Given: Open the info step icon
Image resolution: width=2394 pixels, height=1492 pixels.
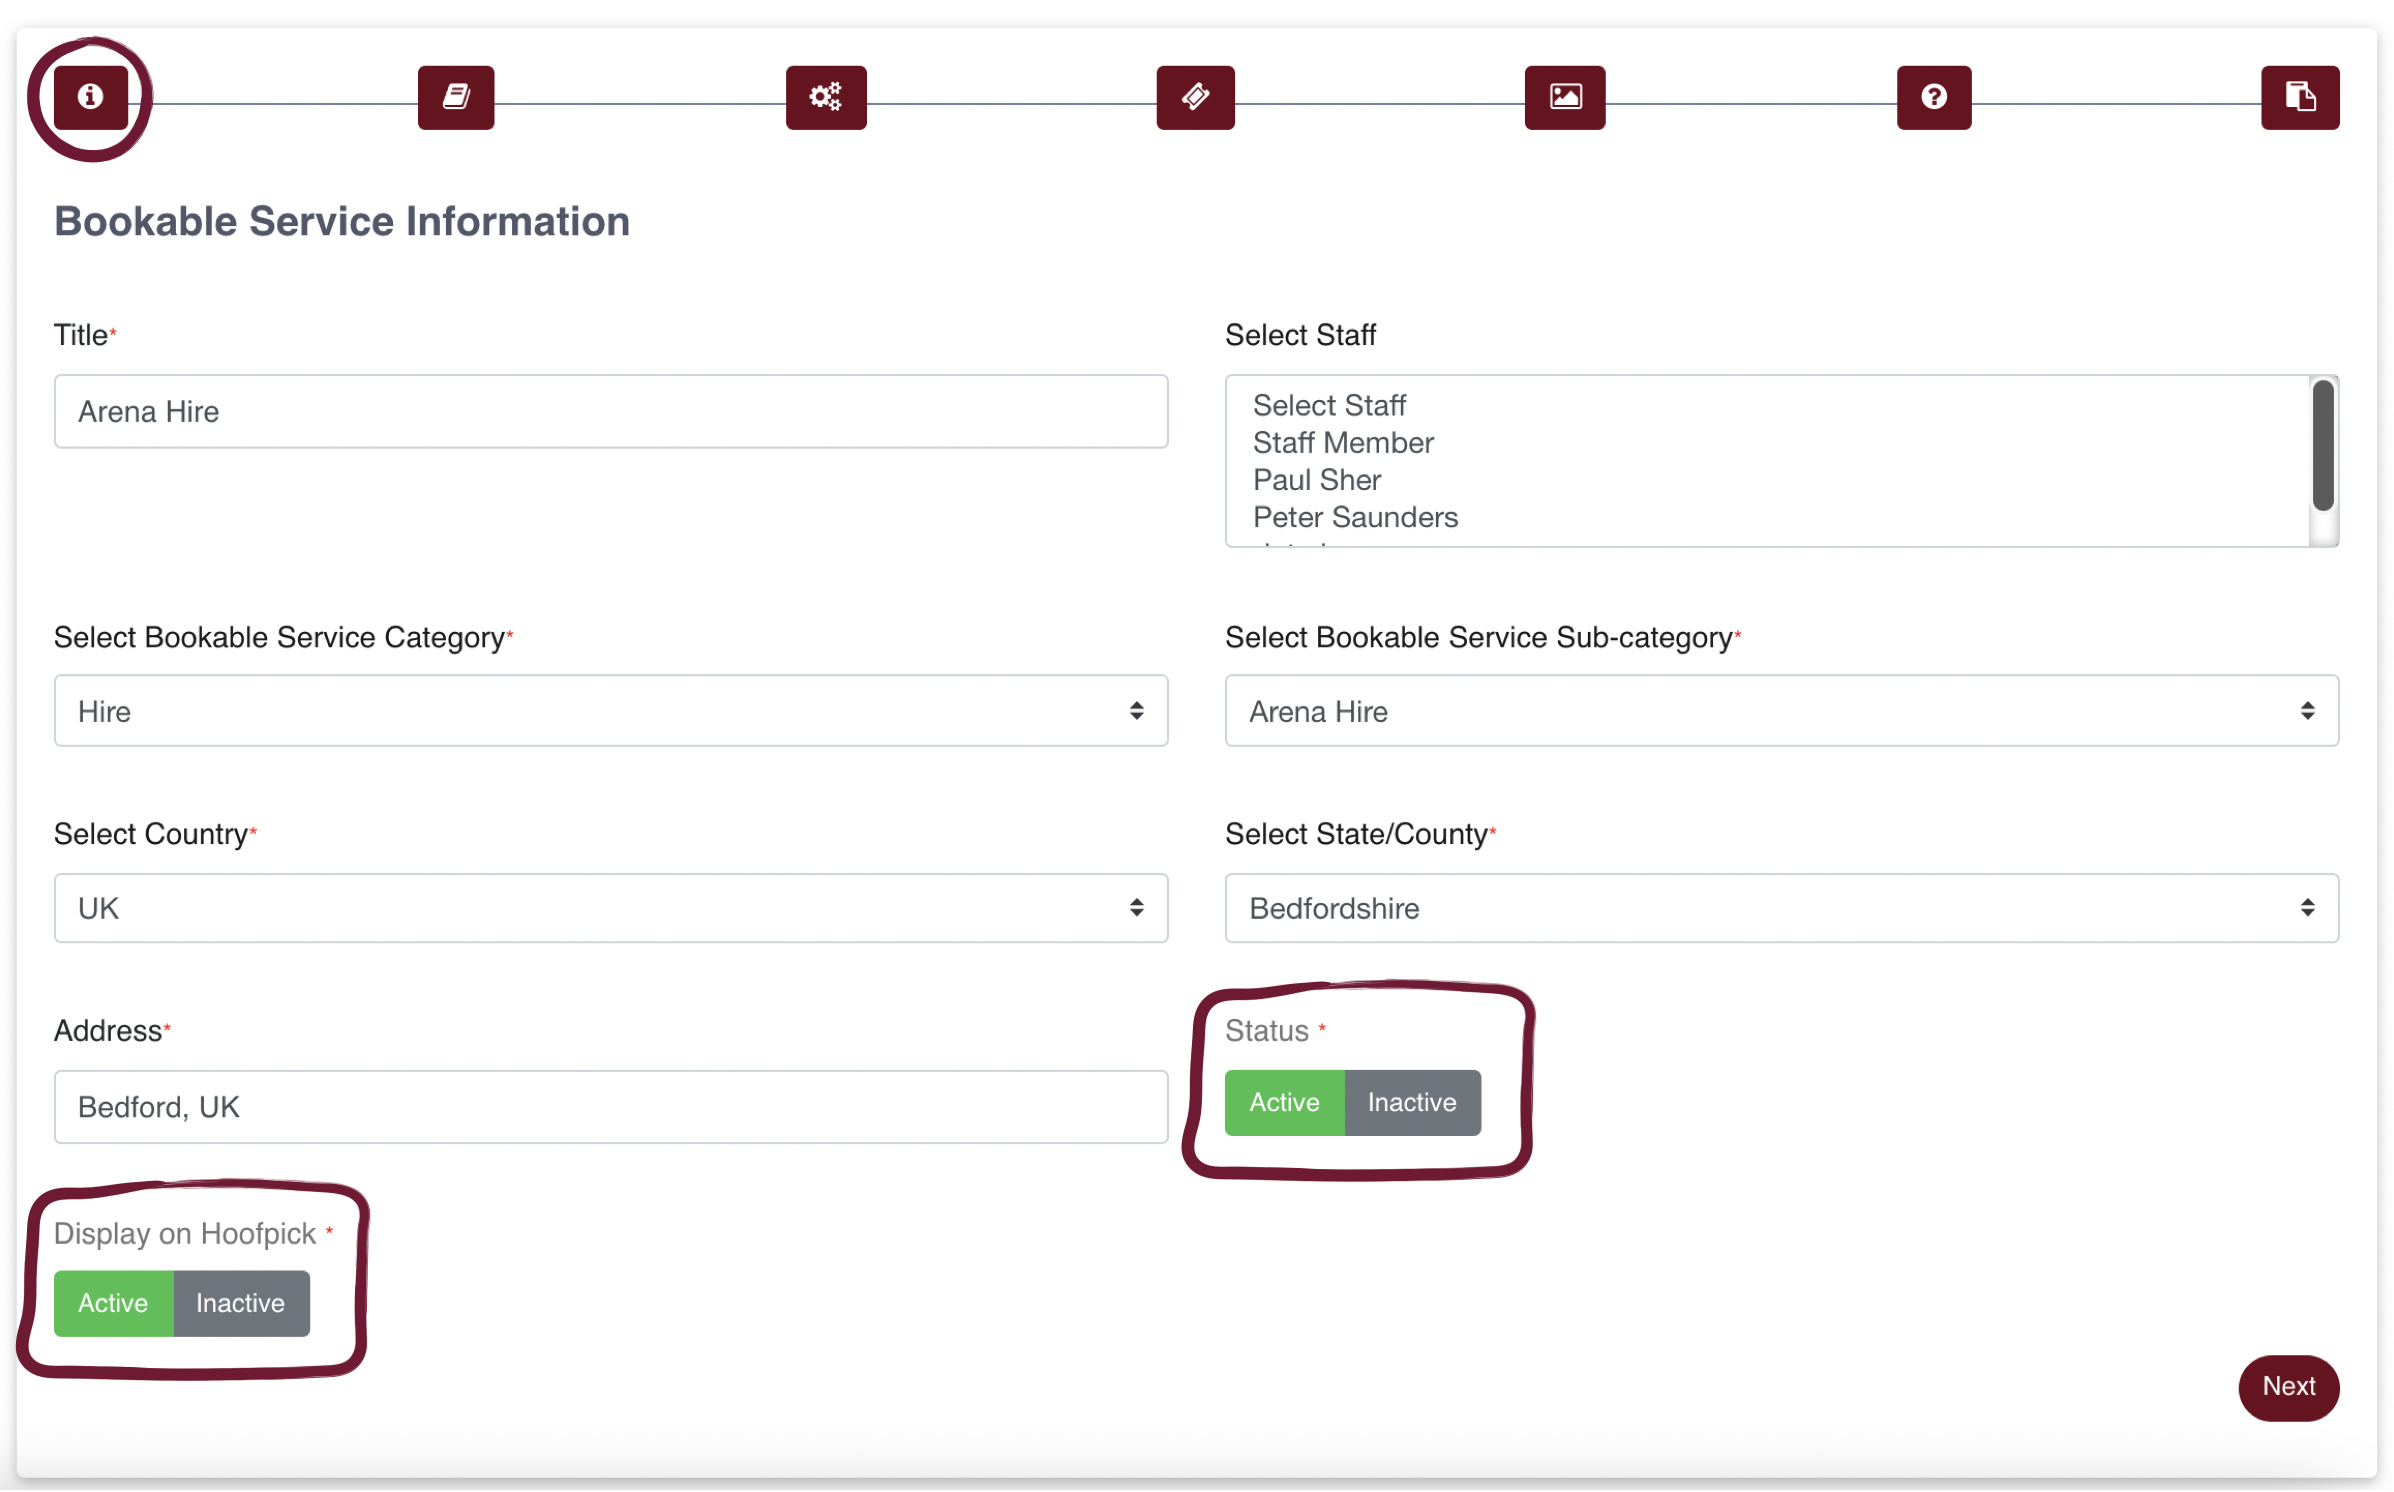Looking at the screenshot, I should coord(91,97).
